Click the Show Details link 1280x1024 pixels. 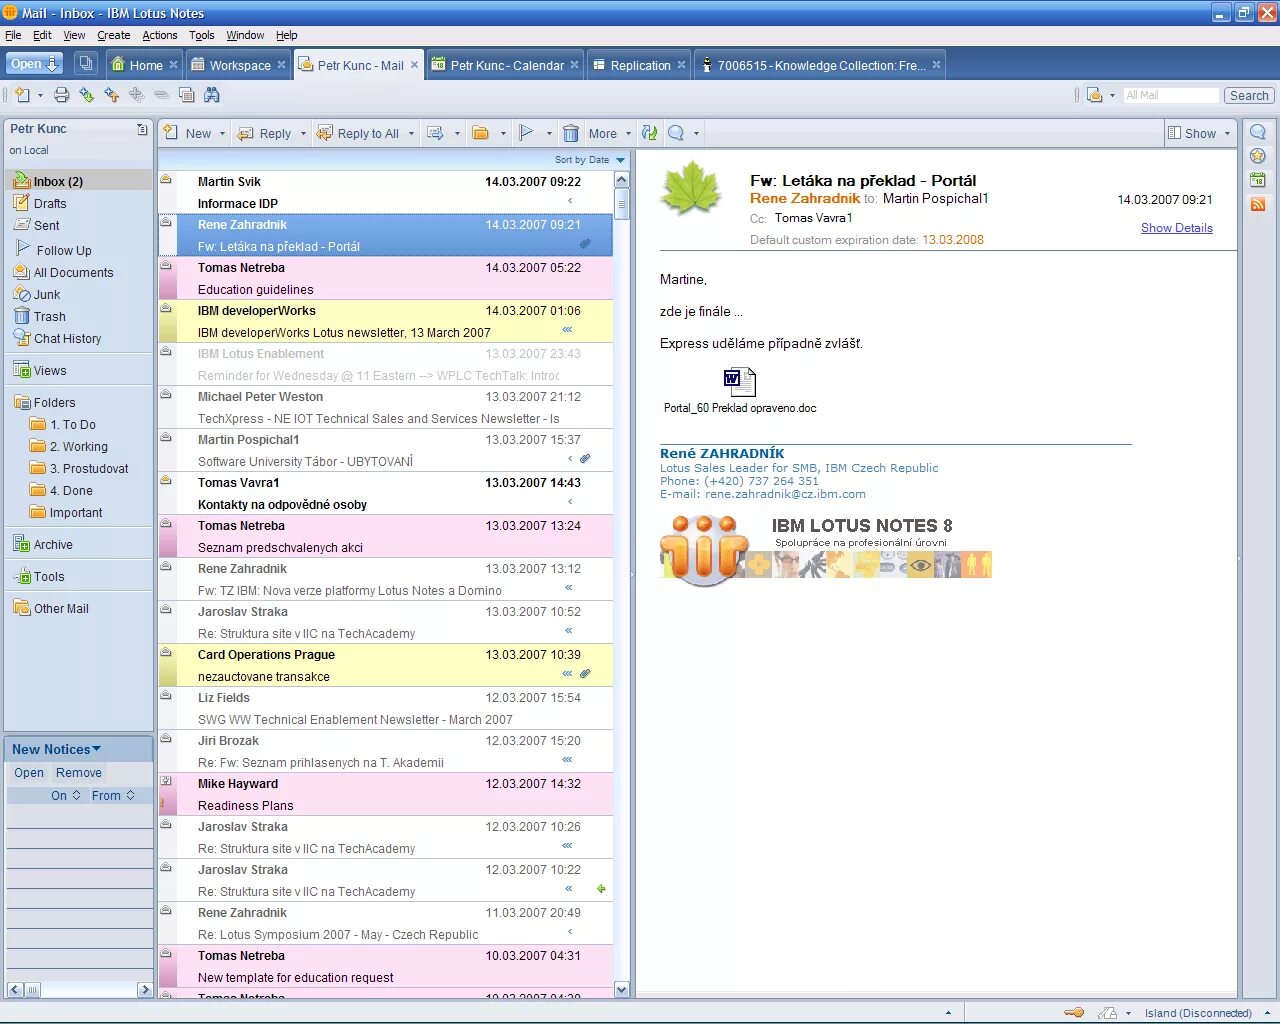coord(1176,228)
